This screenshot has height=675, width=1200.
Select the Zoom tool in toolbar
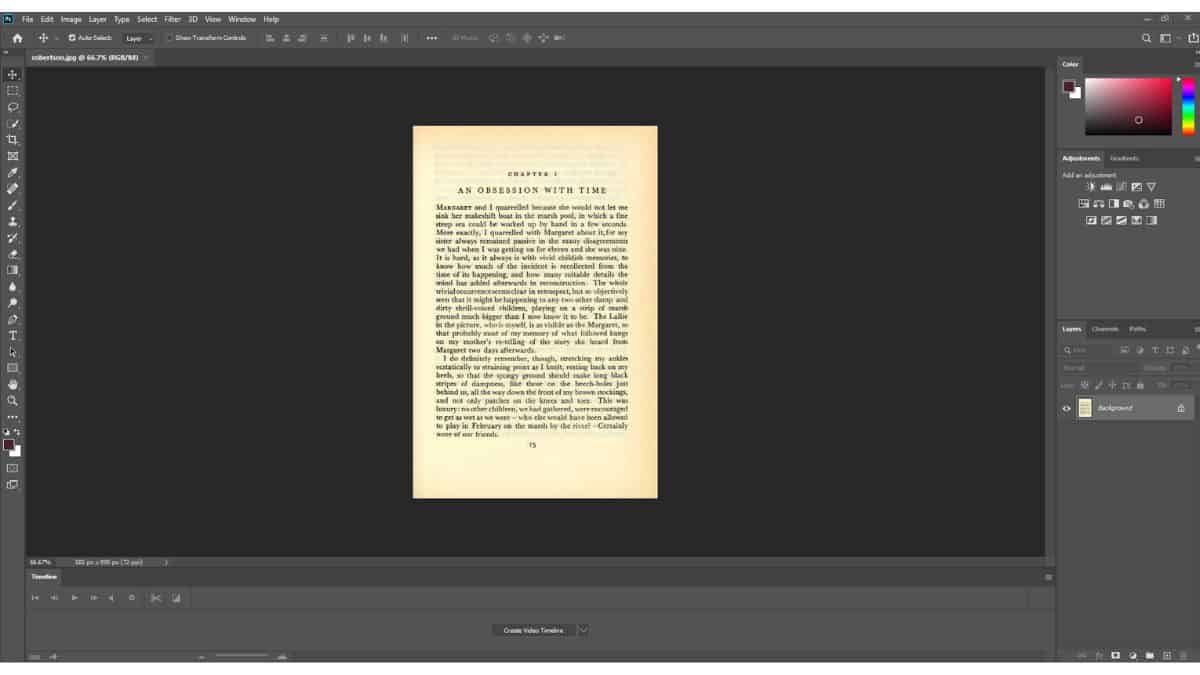point(13,400)
